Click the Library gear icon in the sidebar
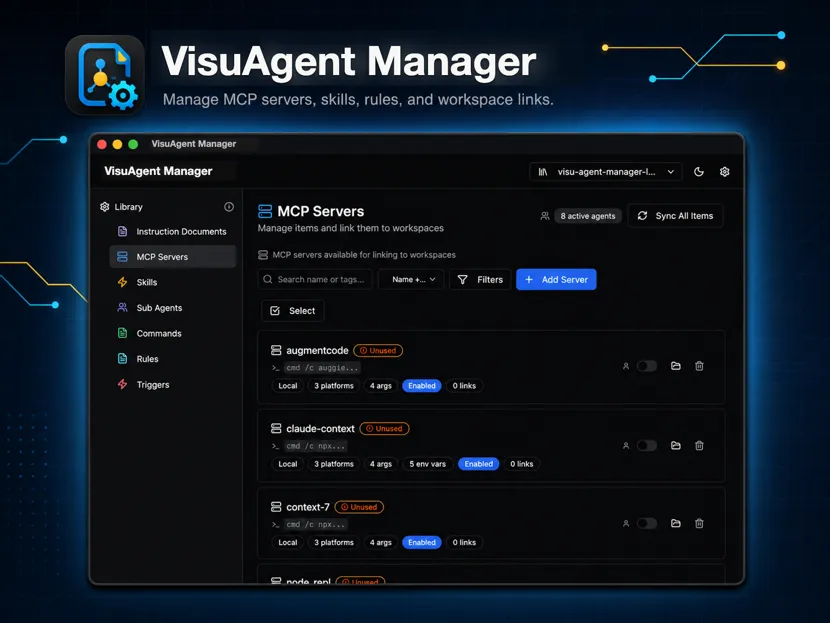Viewport: 830px width, 623px height. tap(105, 207)
